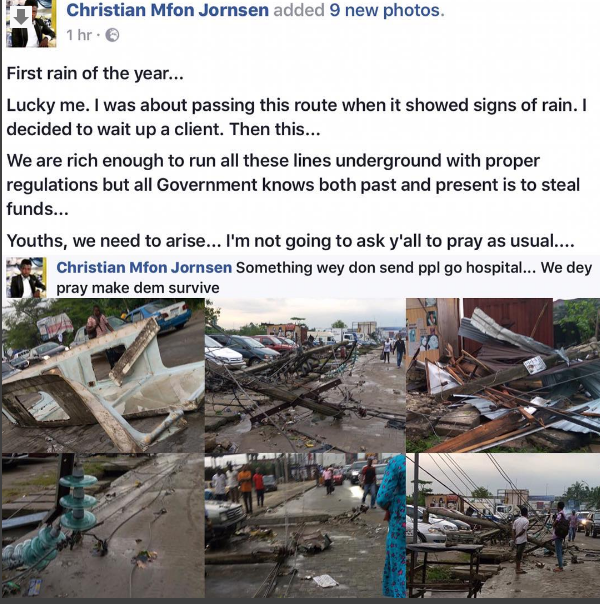This screenshot has height=604, width=600.
Task: Open photo of people walking past debris
Action: [x=305, y=525]
